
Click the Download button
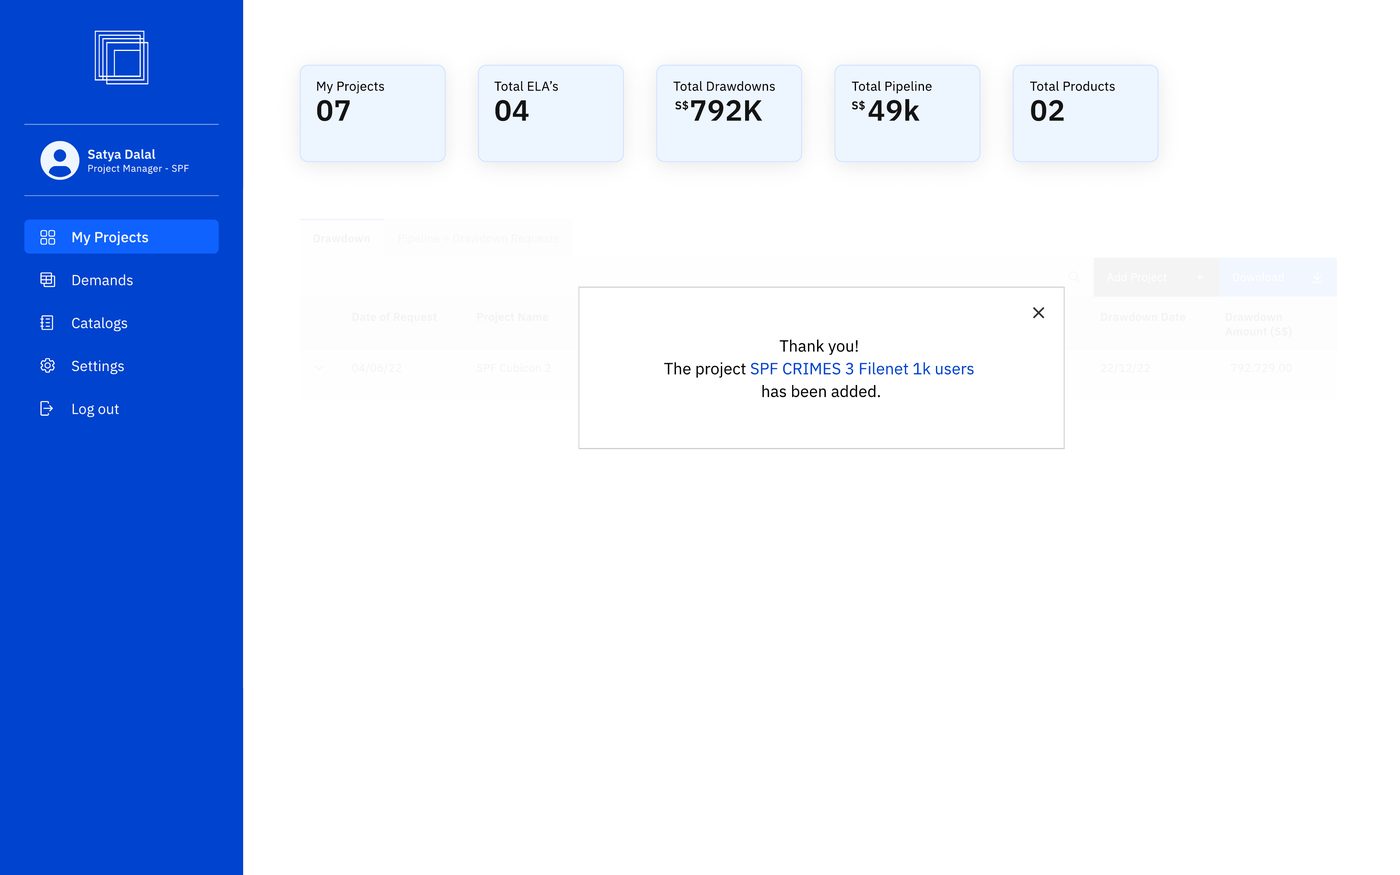pos(1277,278)
